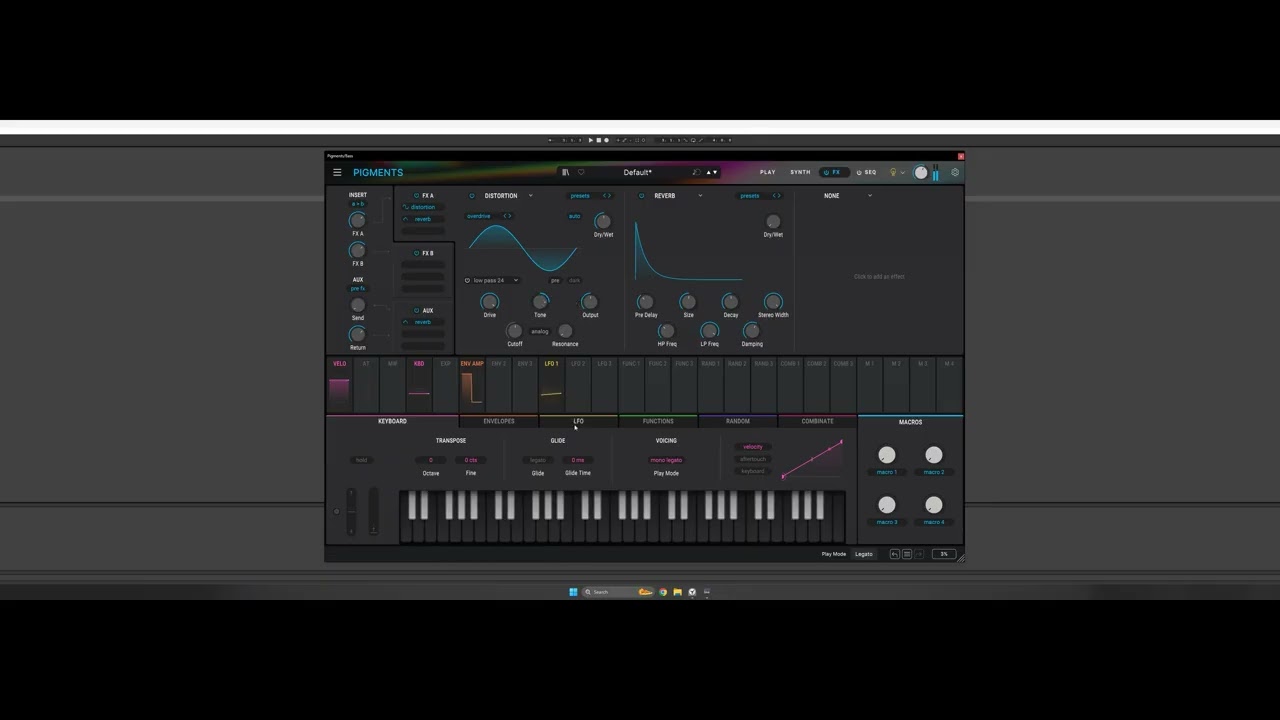The width and height of the screenshot is (1280, 720).
Task: Toggle the analog filter mode button
Action: tap(540, 331)
